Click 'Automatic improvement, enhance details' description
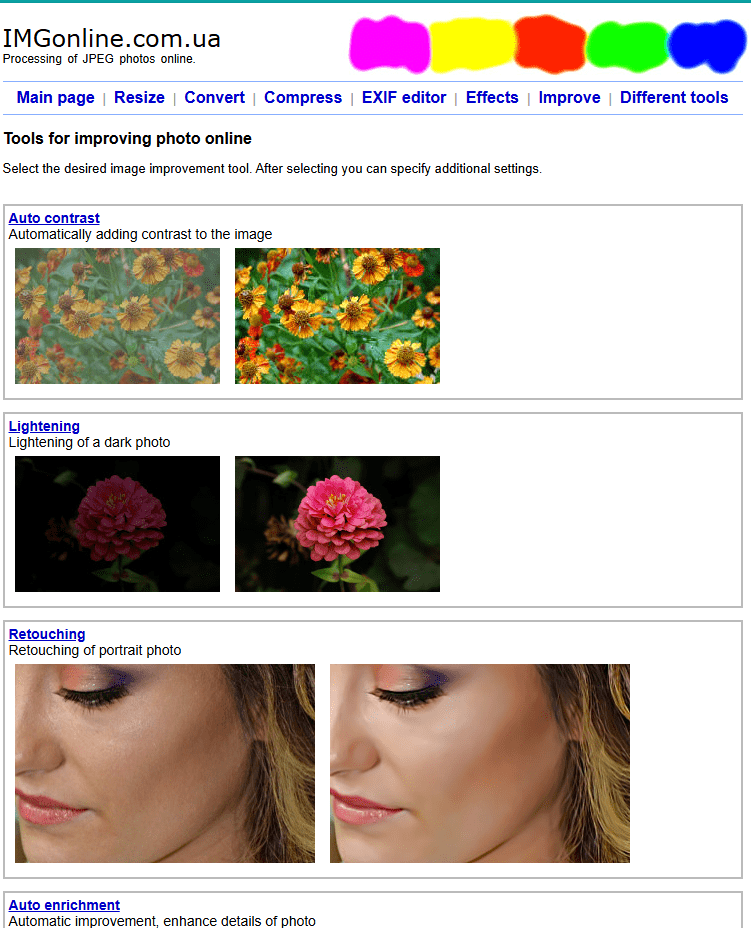This screenshot has width=751, height=928. pyautogui.click(x=162, y=921)
